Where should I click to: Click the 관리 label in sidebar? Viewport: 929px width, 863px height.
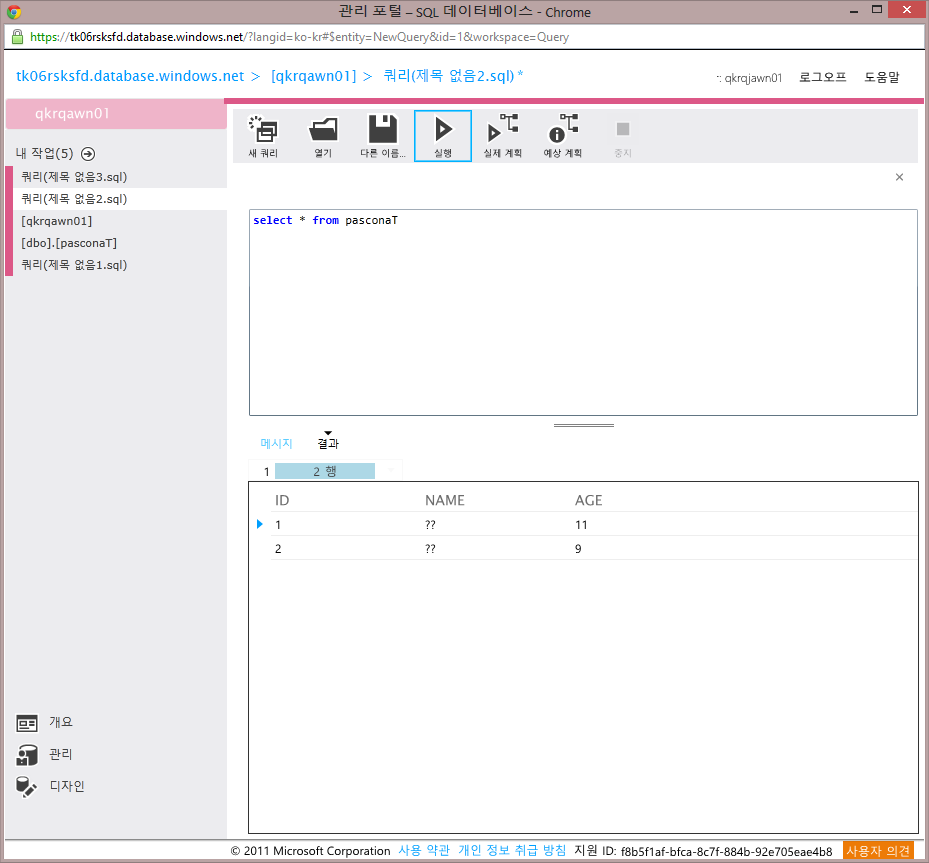(61, 754)
